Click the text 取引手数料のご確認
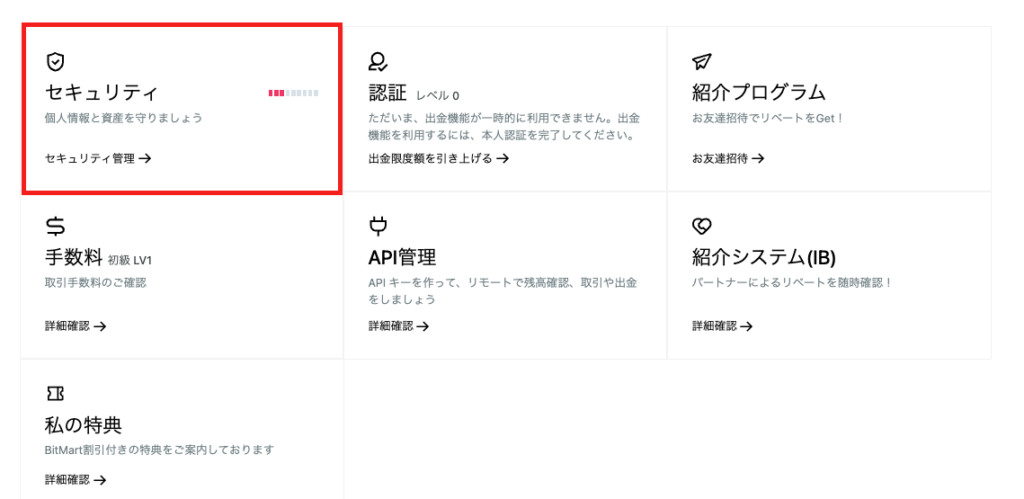1024x499 pixels. coord(95,283)
